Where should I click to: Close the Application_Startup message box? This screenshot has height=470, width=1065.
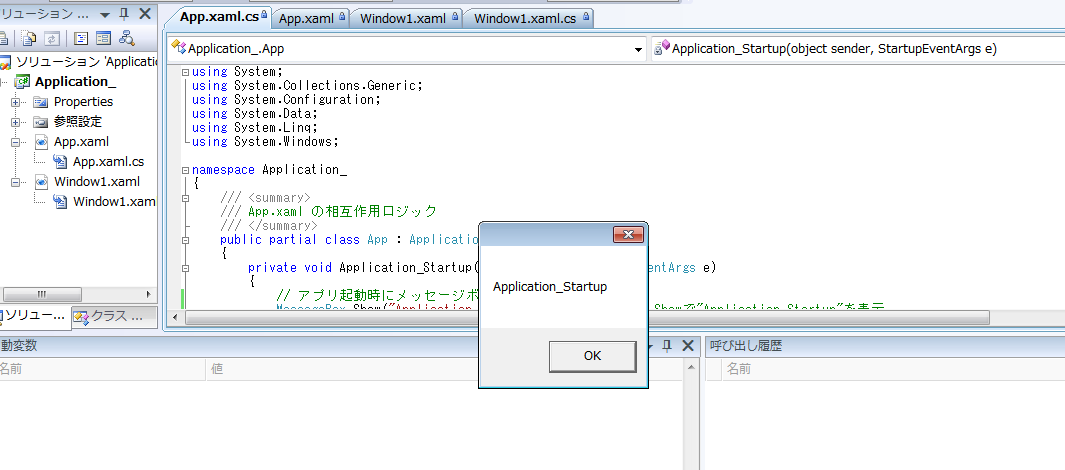[628, 234]
